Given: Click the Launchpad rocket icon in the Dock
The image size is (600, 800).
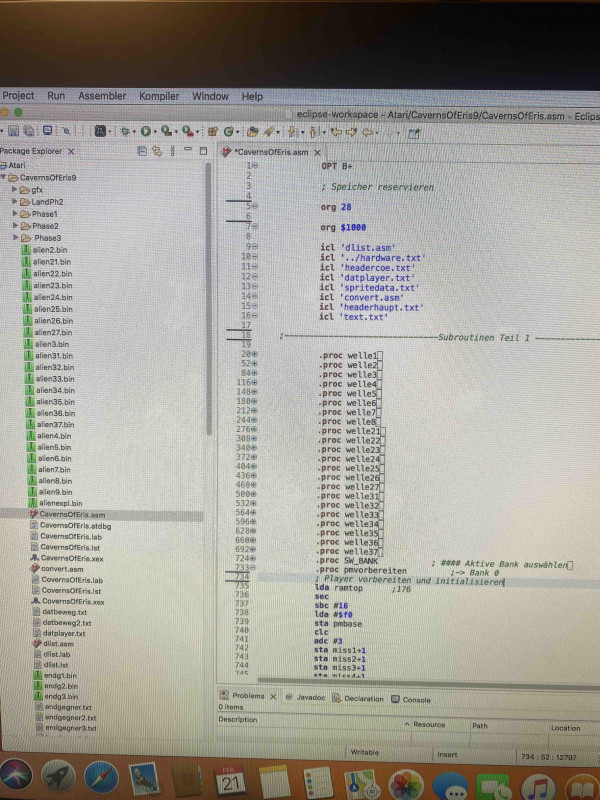Looking at the screenshot, I should tap(60, 777).
